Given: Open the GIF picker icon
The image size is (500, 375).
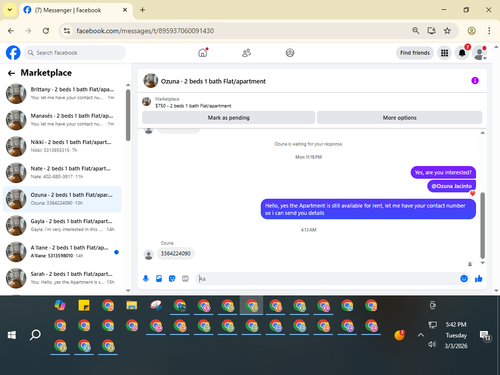Looking at the screenshot, I should click(185, 279).
